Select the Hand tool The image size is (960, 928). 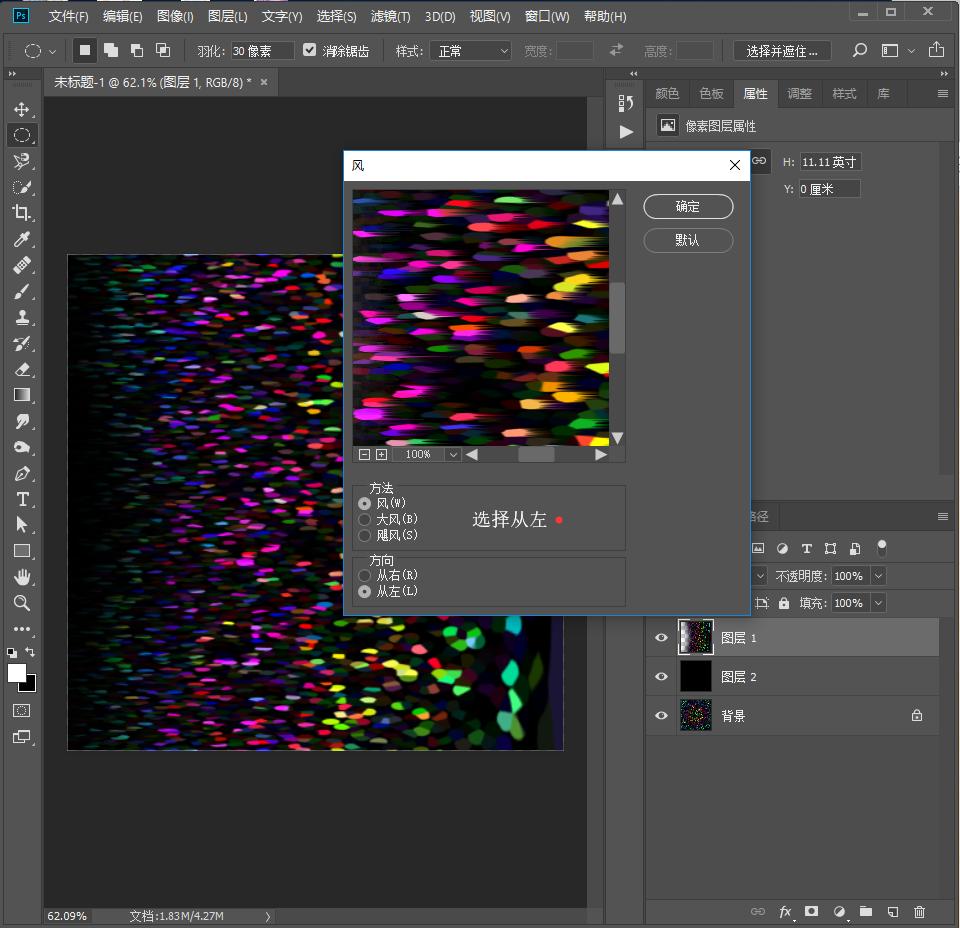tap(21, 577)
